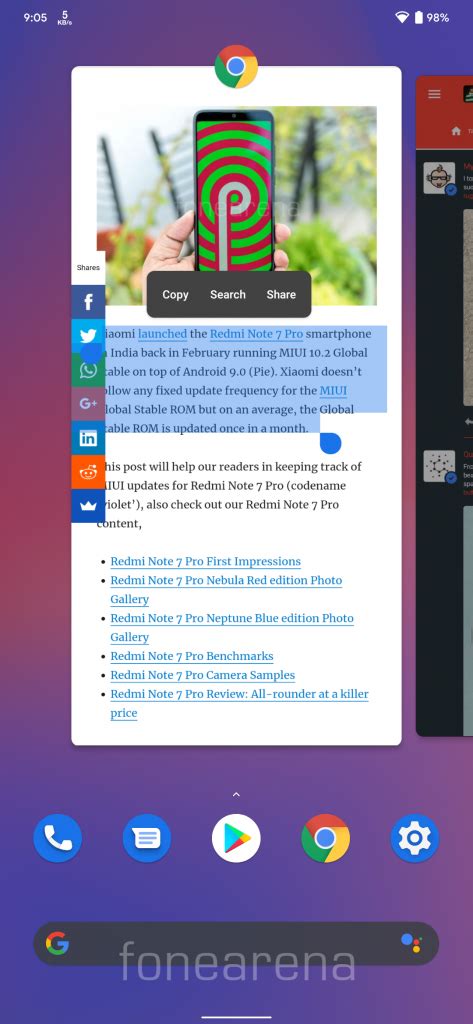473x1024 pixels.
Task: Open the MIUI link in the article
Action: pyautogui.click(x=333, y=391)
